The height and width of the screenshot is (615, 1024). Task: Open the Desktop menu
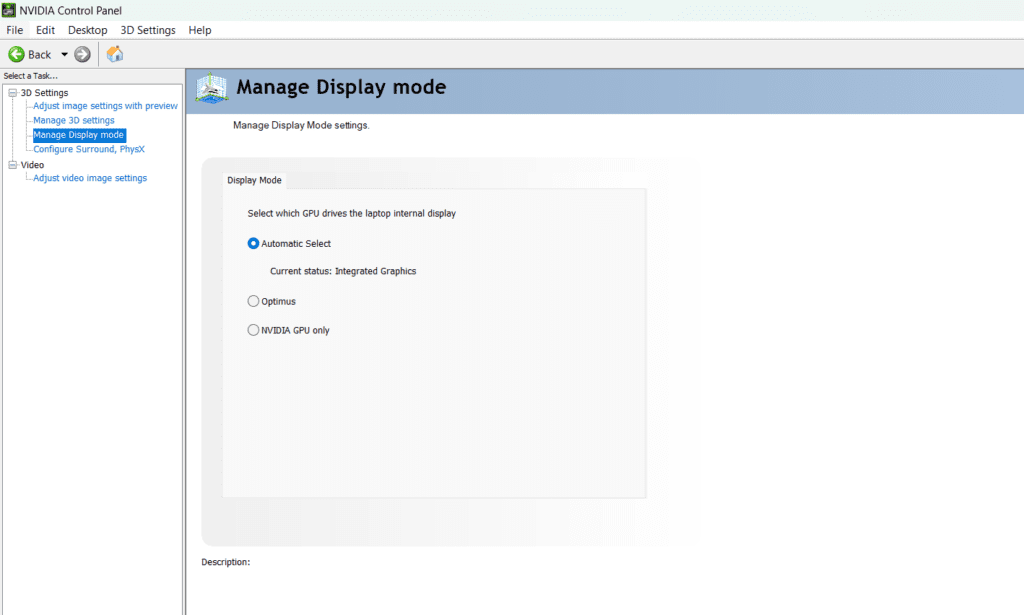tap(88, 30)
